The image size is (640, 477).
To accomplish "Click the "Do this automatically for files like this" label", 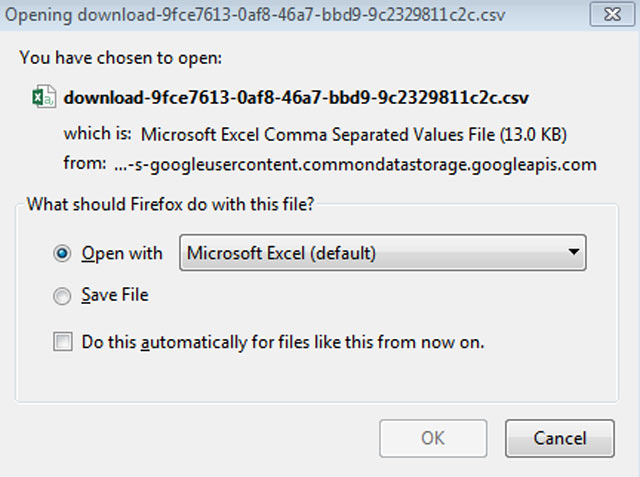I will (x=283, y=342).
